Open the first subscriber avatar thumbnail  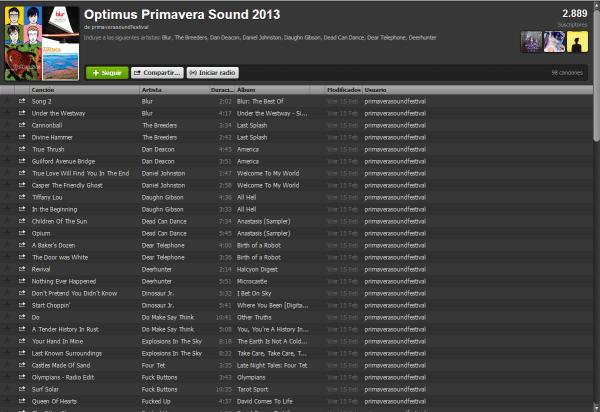pyautogui.click(x=532, y=42)
